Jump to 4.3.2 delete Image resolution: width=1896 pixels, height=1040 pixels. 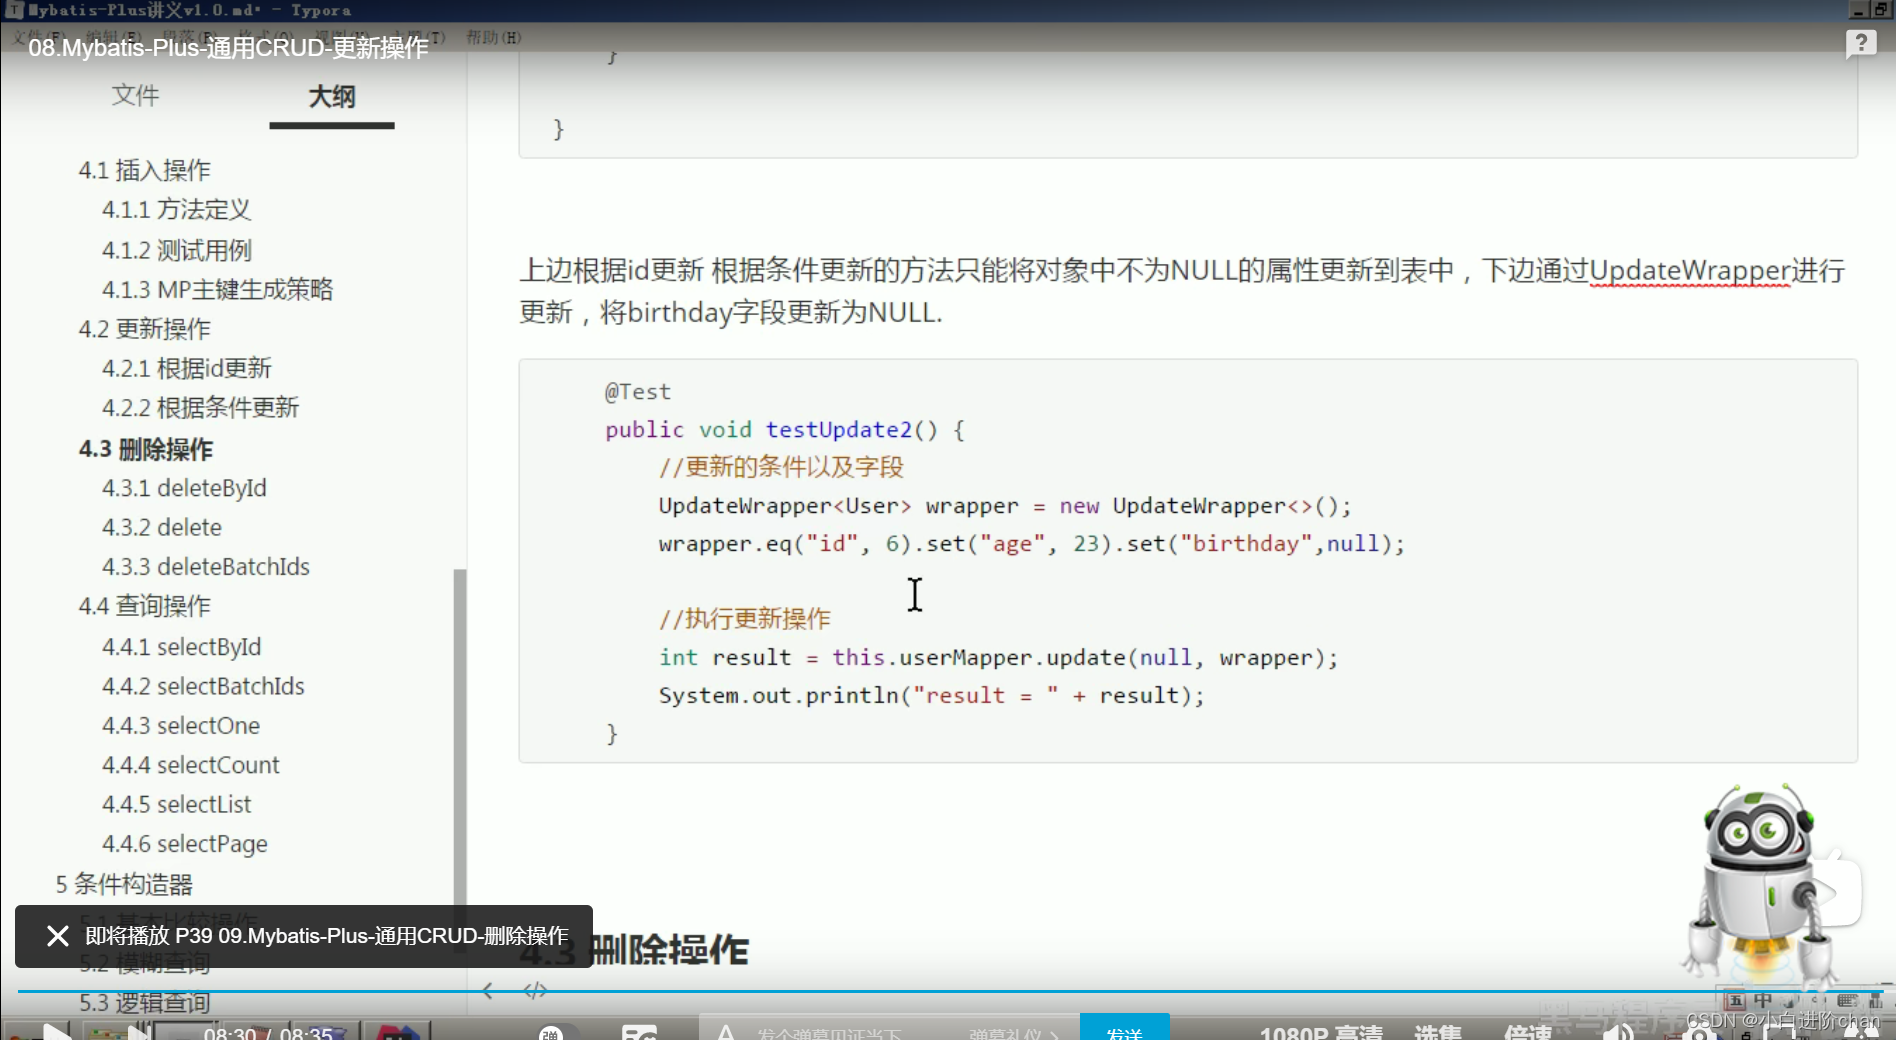162,527
